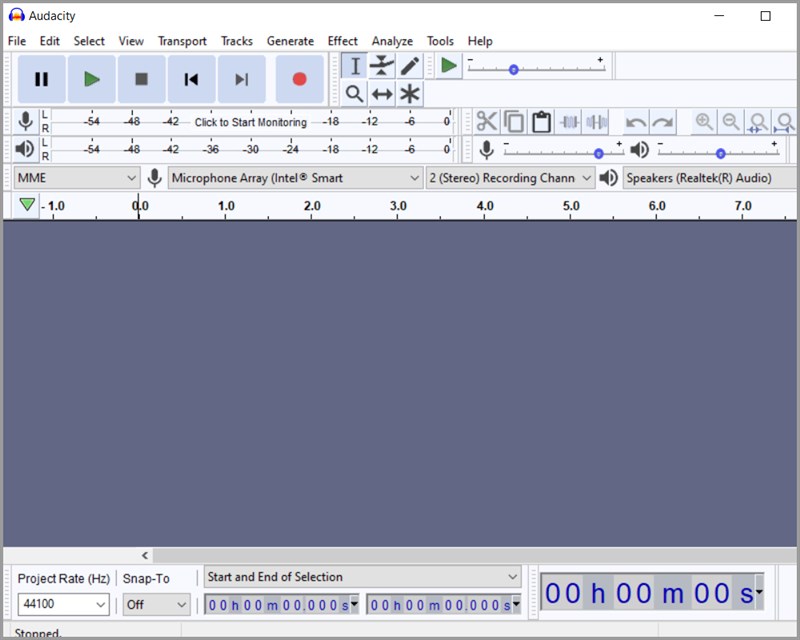Start recording with the red Record button
This screenshot has width=800, height=640.
299,79
